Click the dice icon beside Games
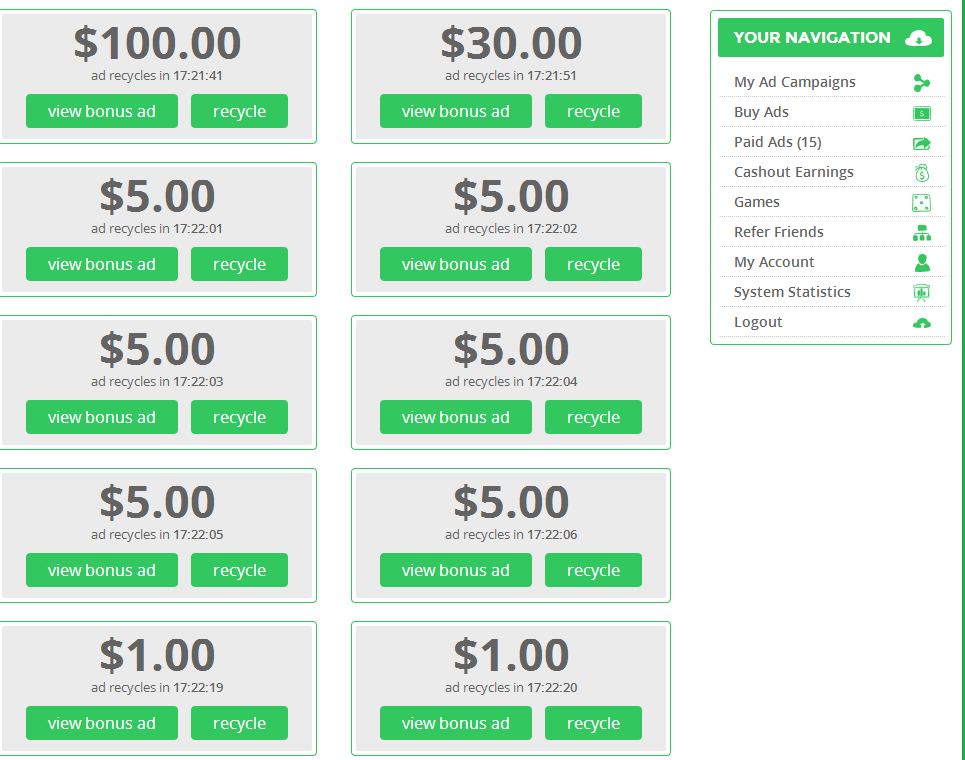 point(921,203)
